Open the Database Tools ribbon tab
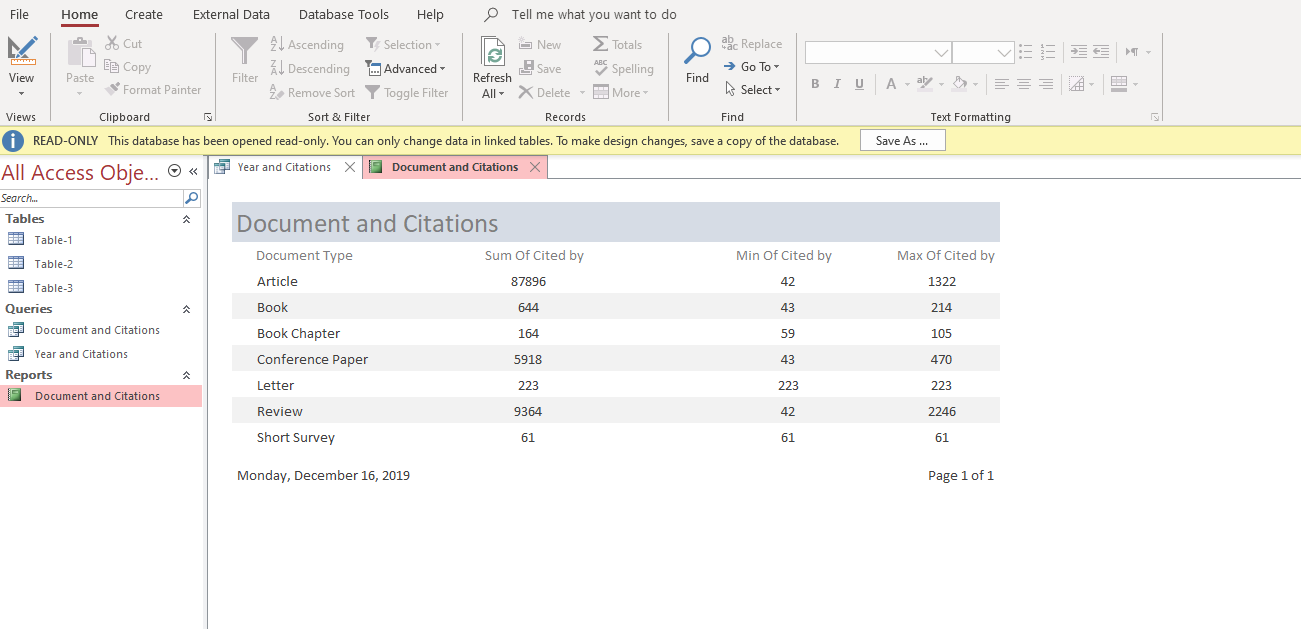The width and height of the screenshot is (1301, 629). tap(343, 15)
